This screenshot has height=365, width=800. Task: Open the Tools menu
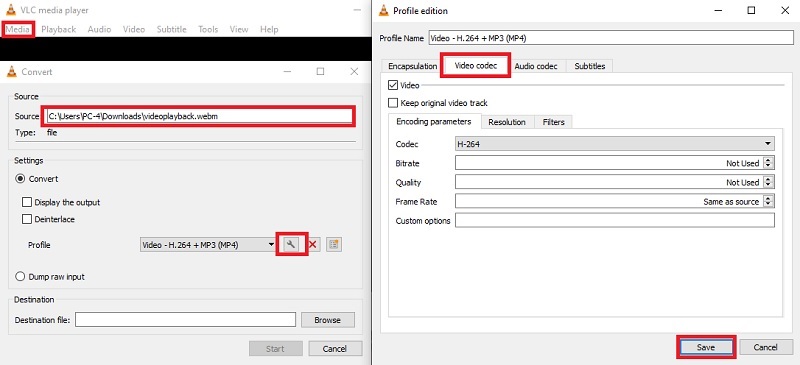[208, 29]
